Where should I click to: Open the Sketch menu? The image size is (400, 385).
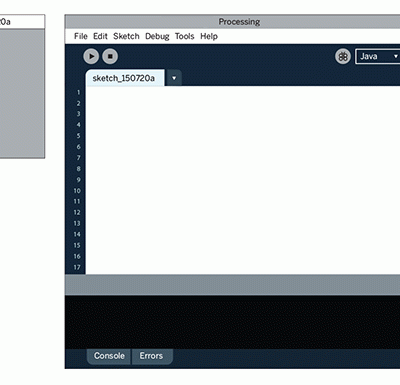click(x=126, y=36)
